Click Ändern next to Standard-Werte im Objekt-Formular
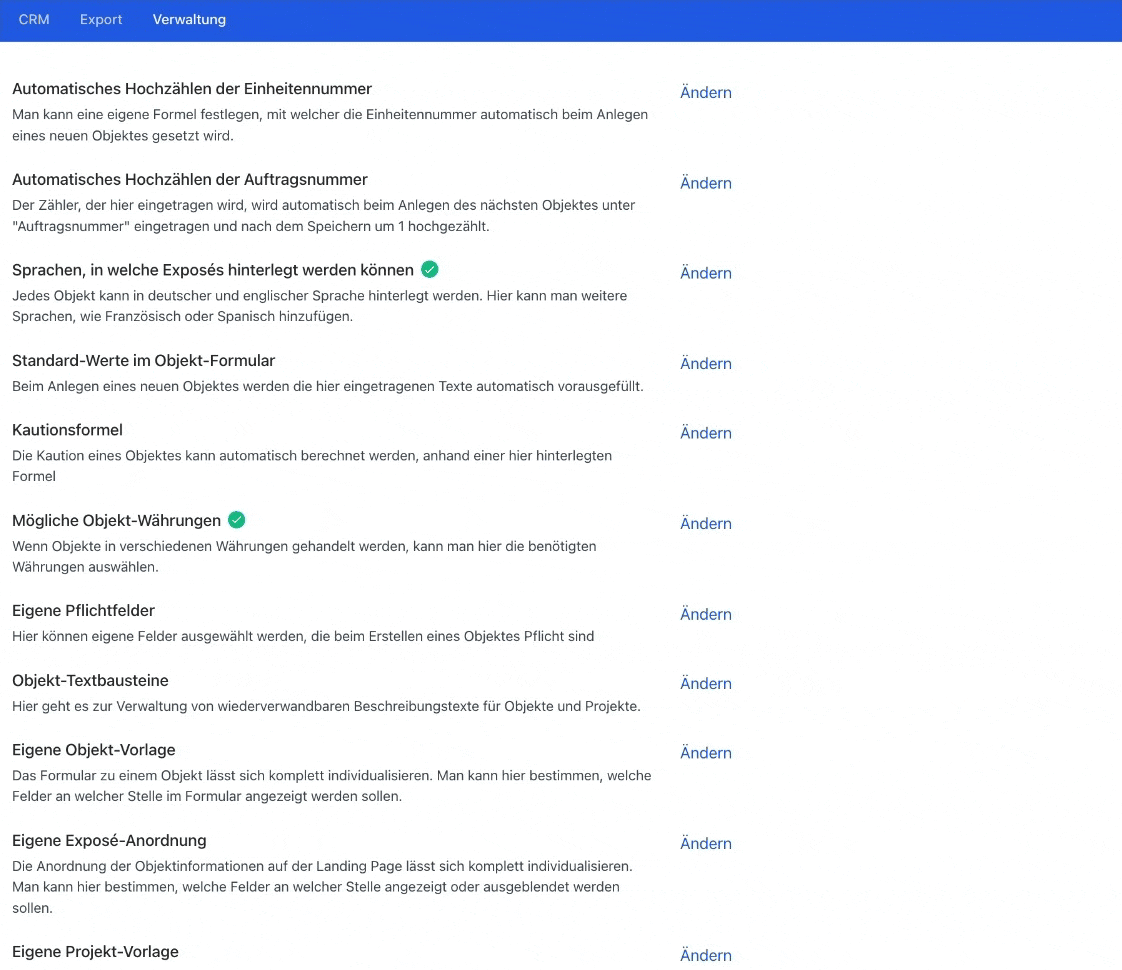 click(x=705, y=364)
